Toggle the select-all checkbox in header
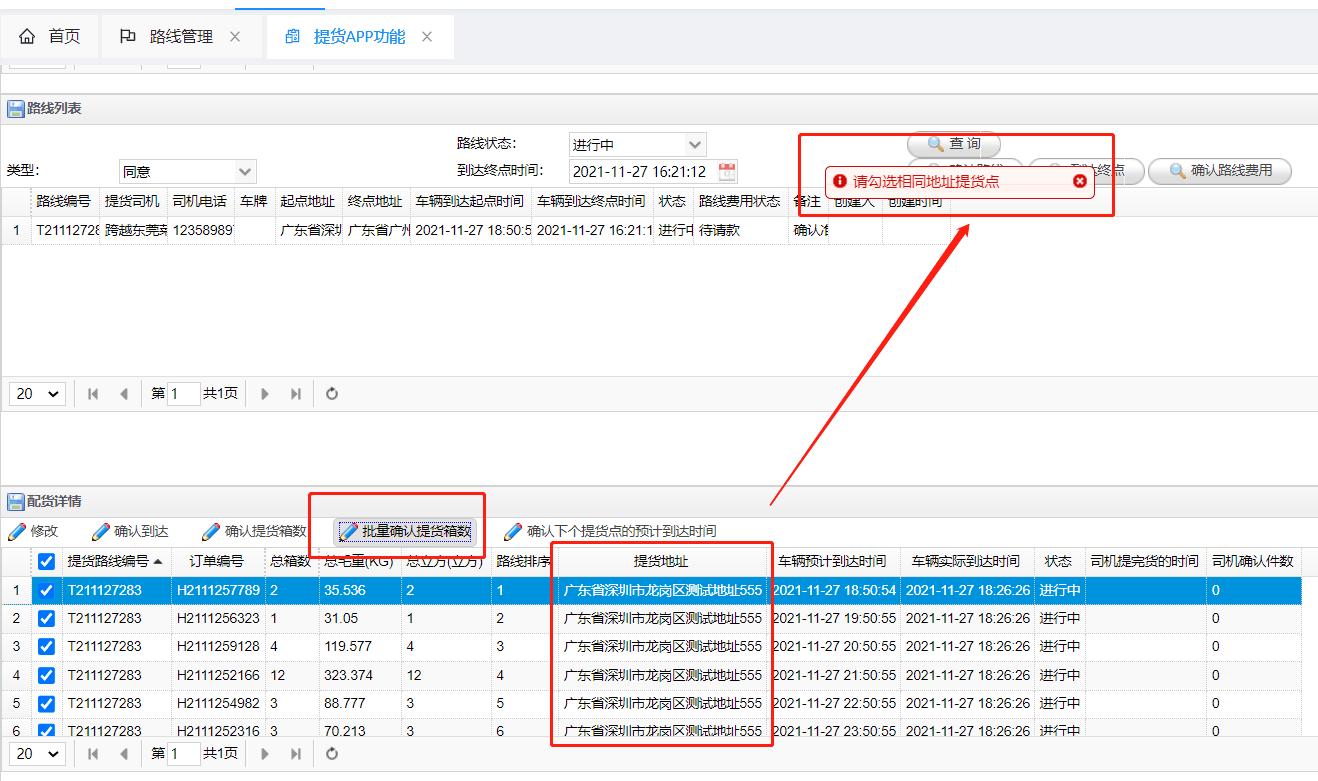1318x781 pixels. click(46, 562)
